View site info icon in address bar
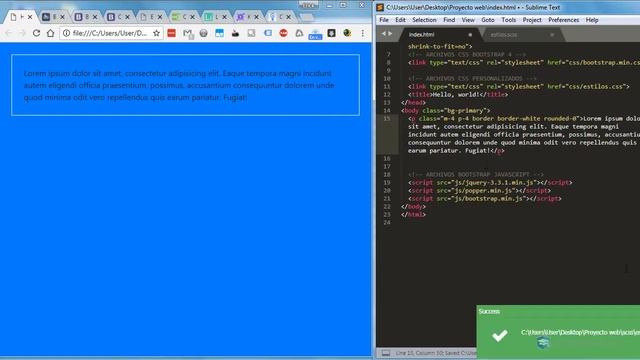 pos(66,33)
